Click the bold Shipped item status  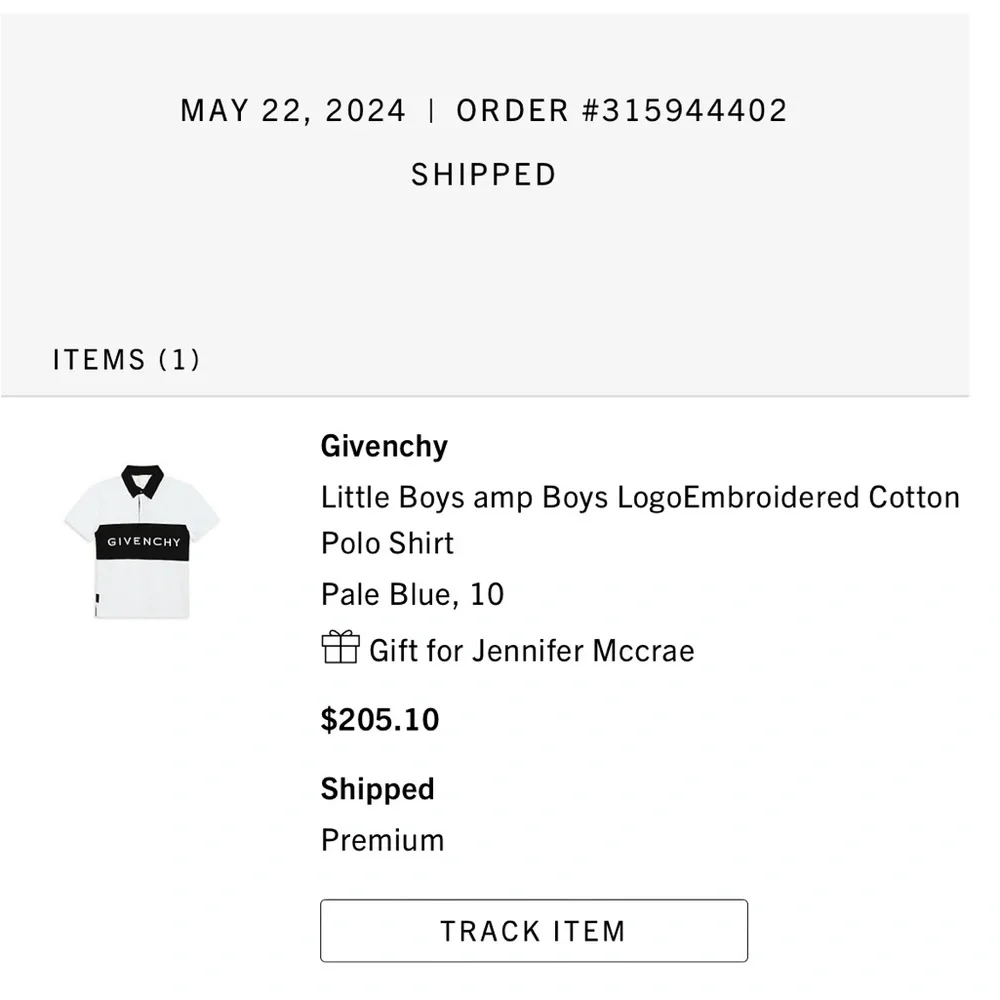377,789
